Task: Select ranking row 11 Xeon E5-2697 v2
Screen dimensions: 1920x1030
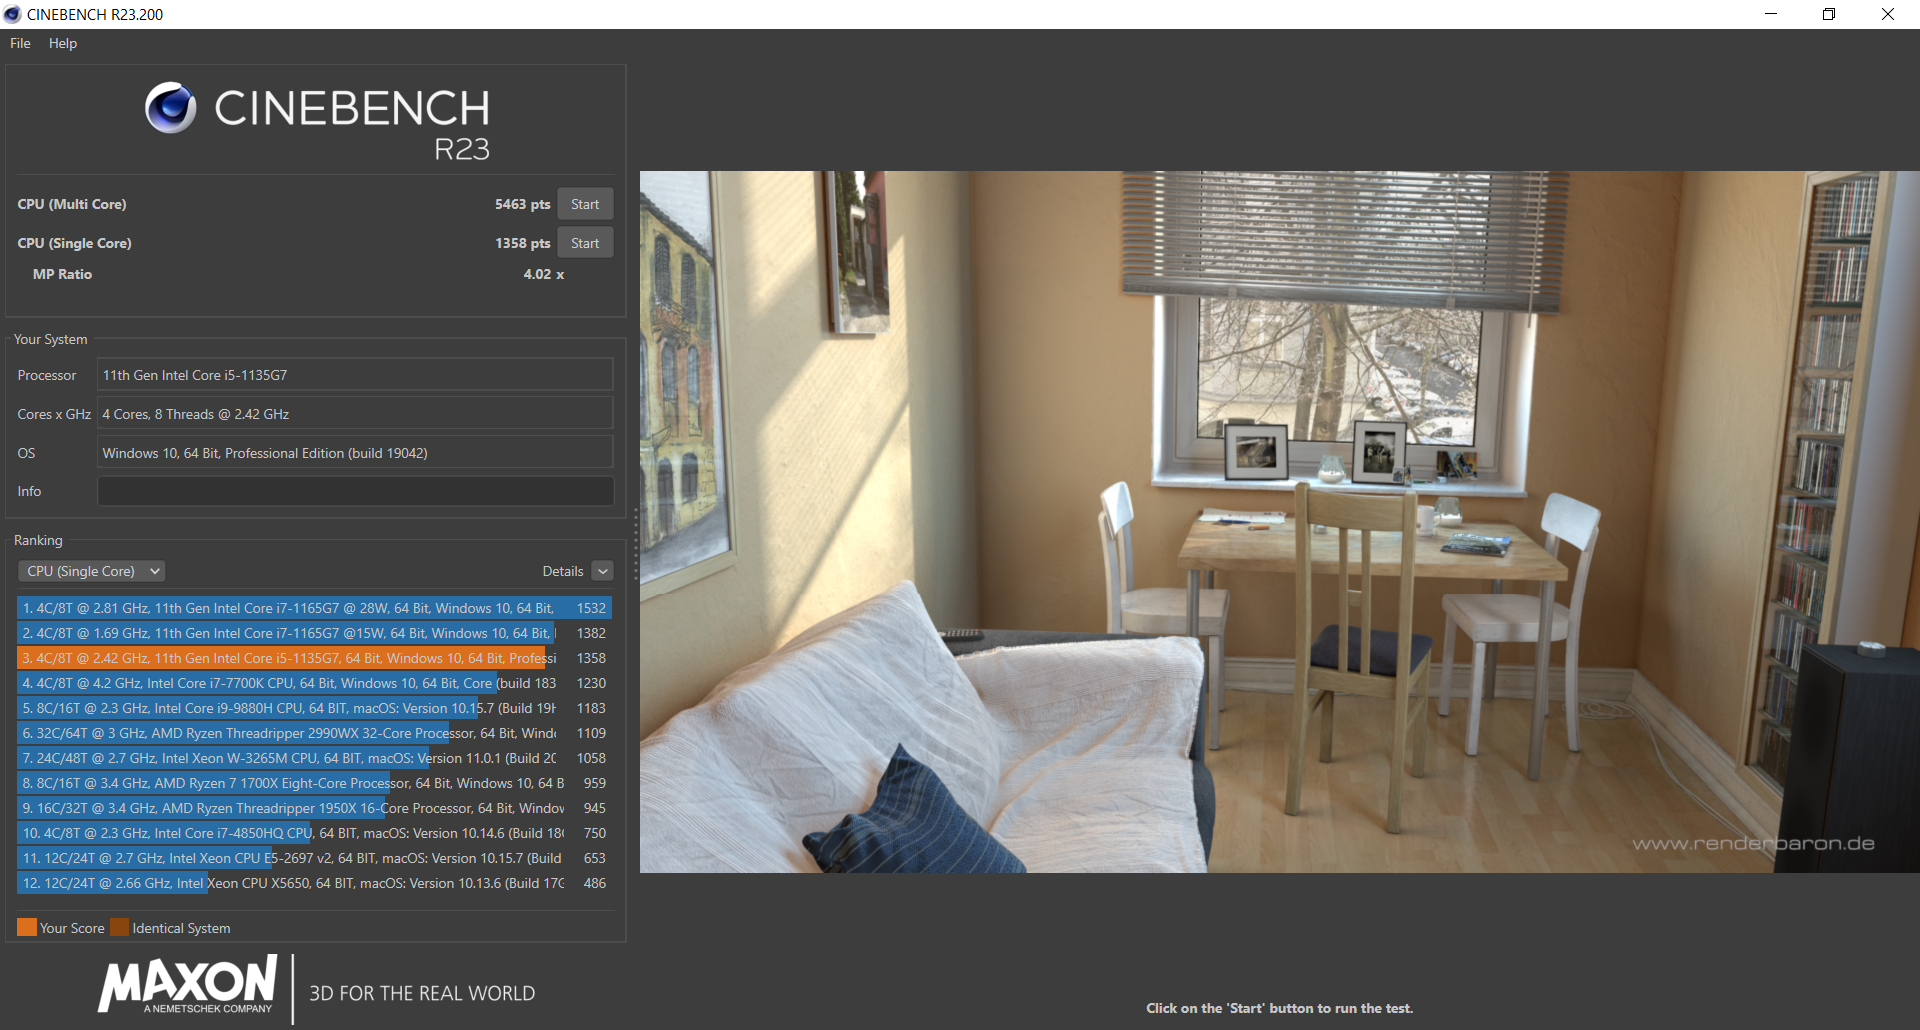Action: tap(314, 858)
